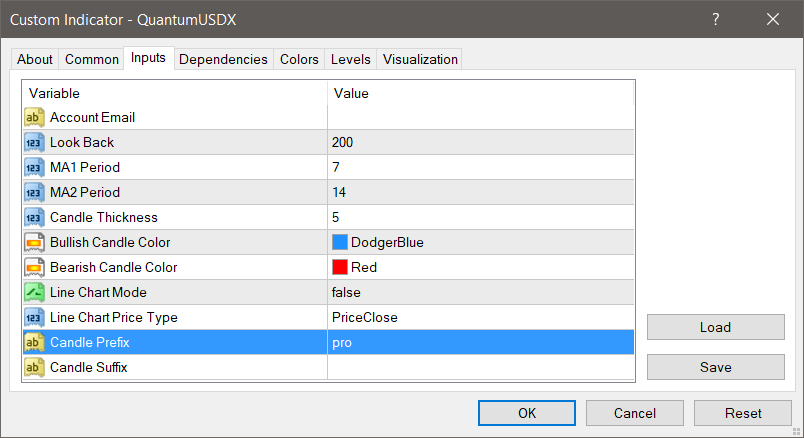Open the Visualization tab

point(420,59)
